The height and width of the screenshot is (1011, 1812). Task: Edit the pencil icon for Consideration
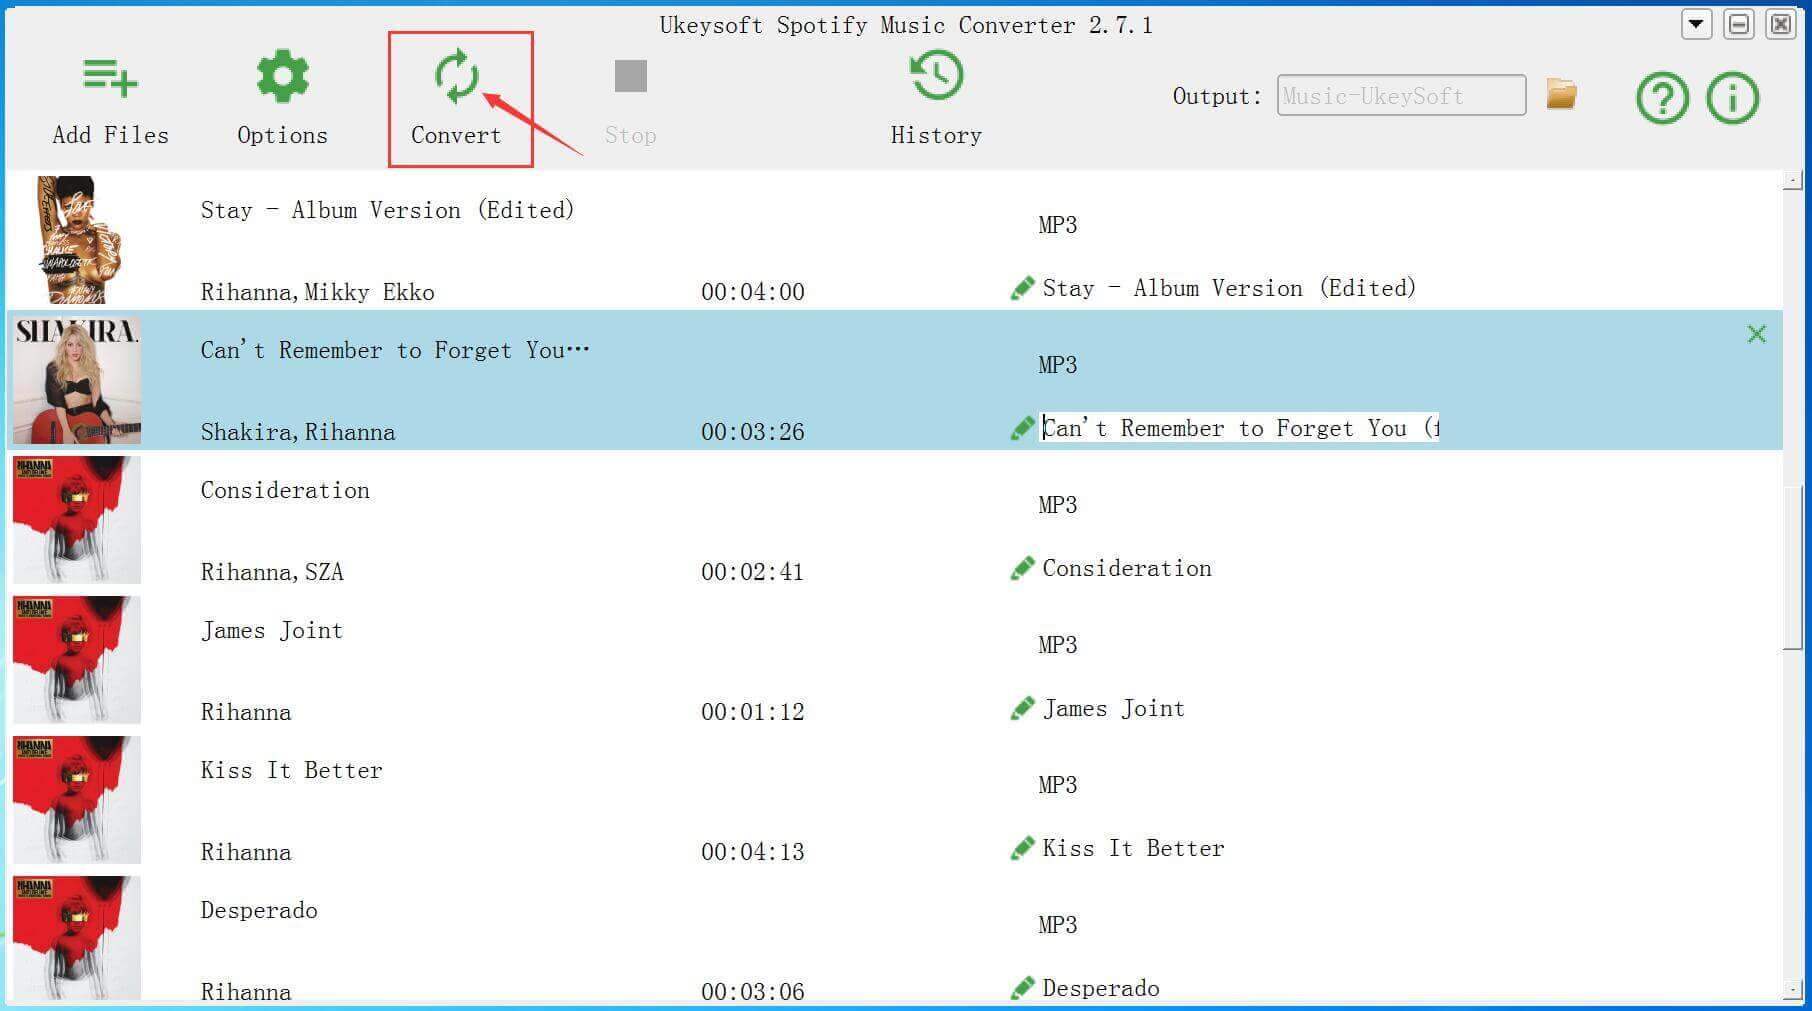pyautogui.click(x=1022, y=569)
